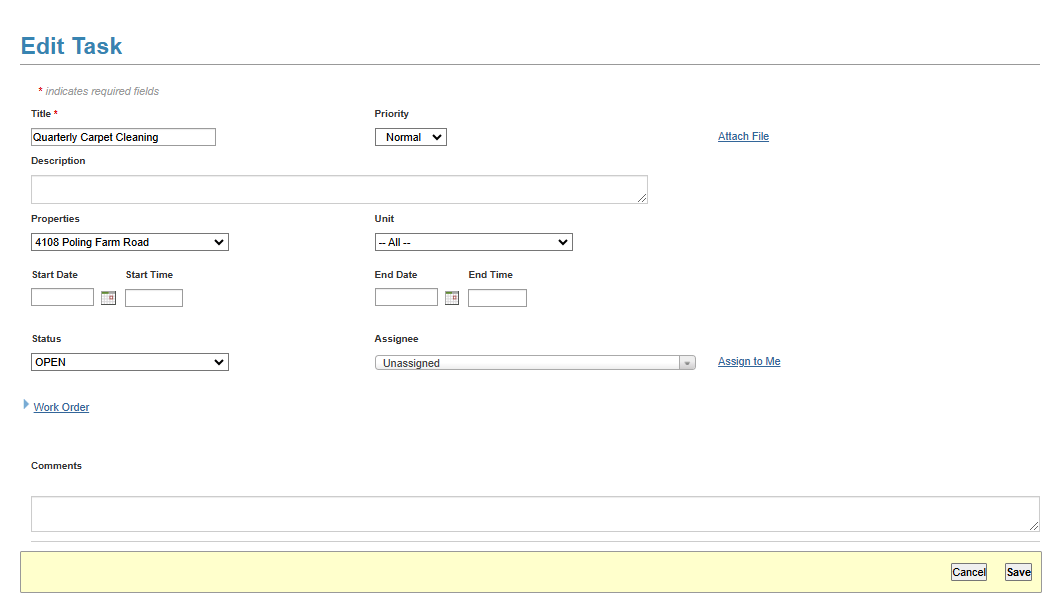Image resolution: width=1060 pixels, height=613 pixels.
Task: Click the Assign to Me link
Action: [749, 361]
